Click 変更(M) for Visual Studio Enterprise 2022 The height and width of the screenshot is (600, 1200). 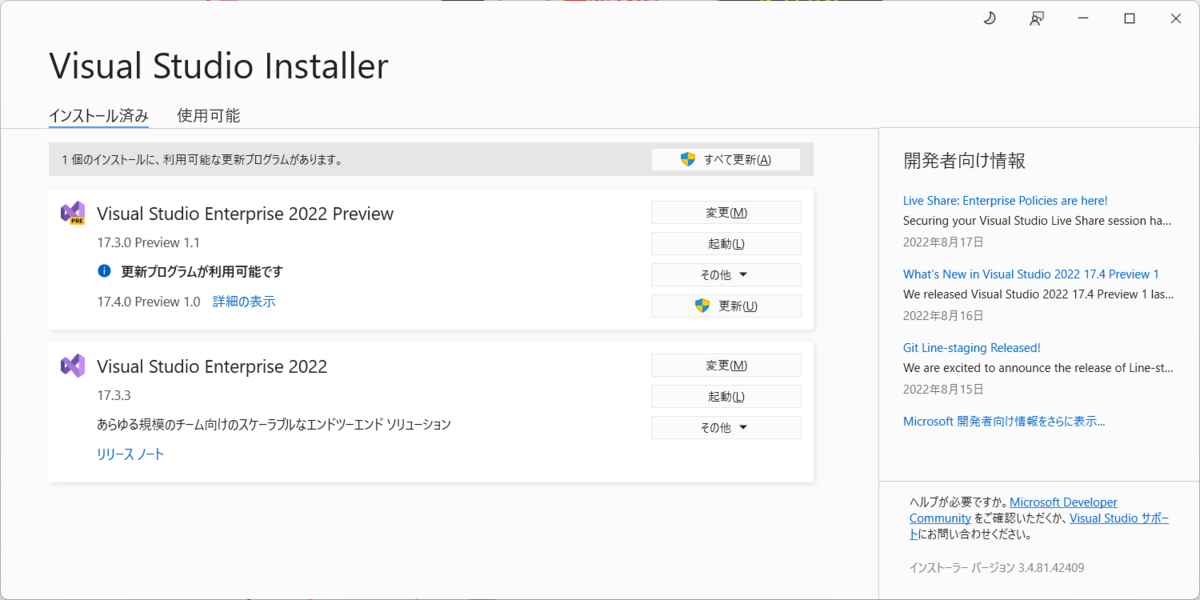pos(726,365)
